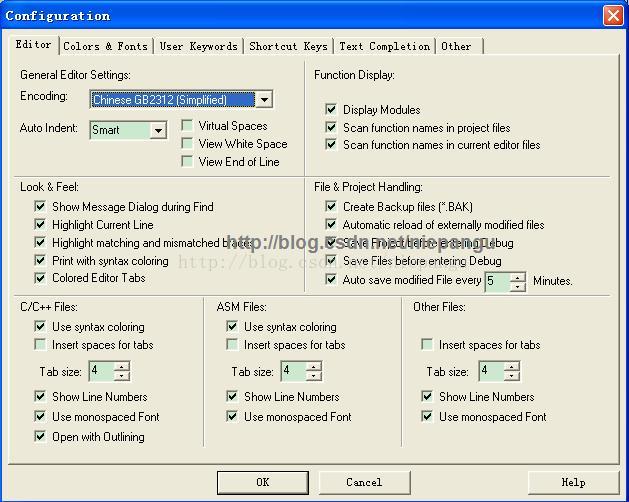Increase auto save minutes with up arrow
629x502 pixels.
click(517, 277)
